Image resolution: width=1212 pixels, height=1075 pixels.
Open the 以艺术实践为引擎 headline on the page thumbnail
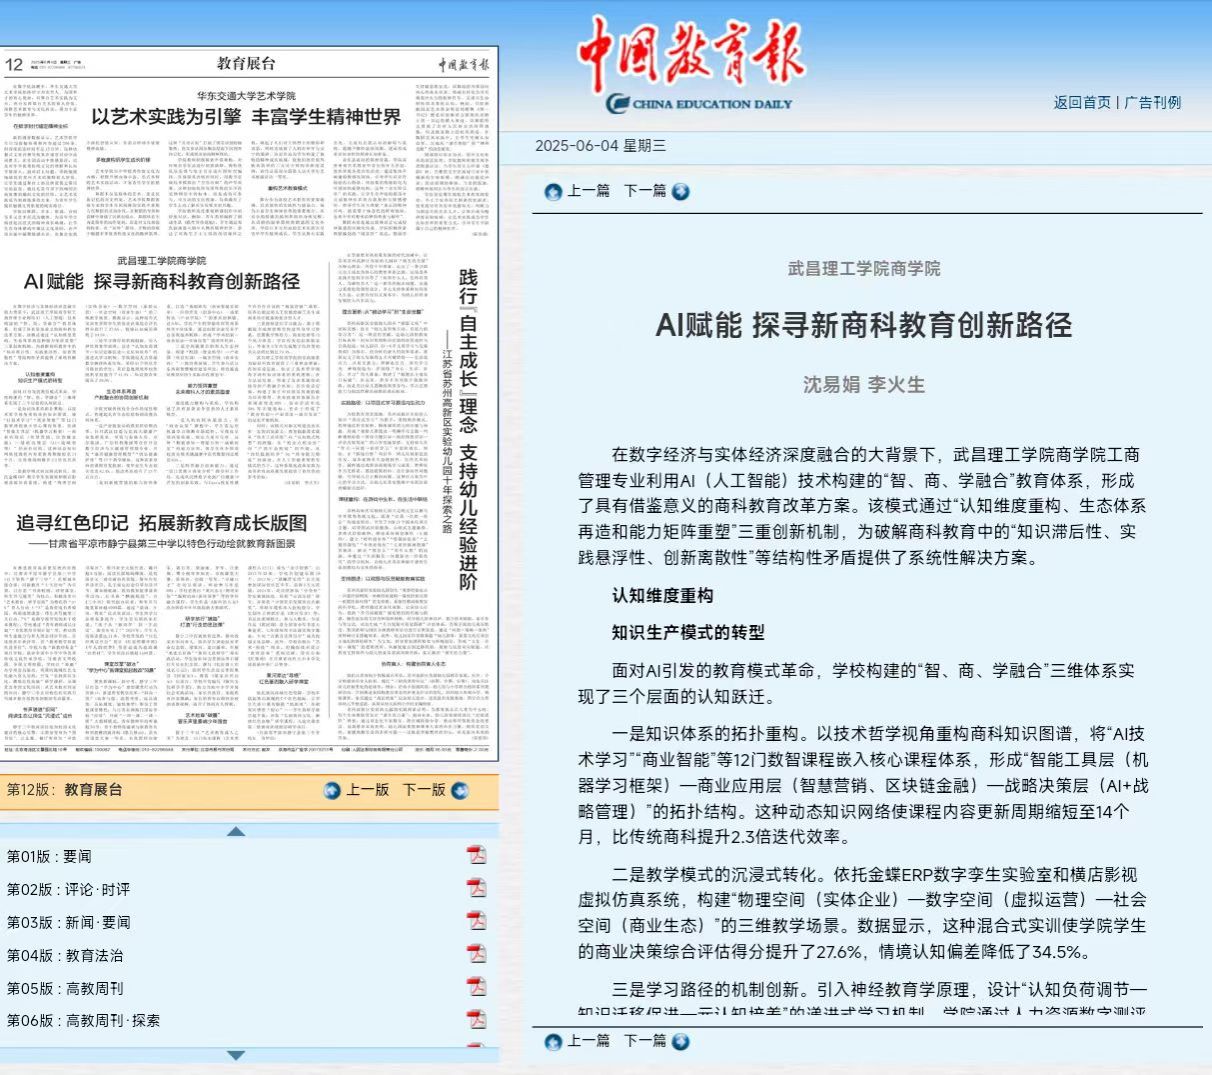(x=247, y=117)
